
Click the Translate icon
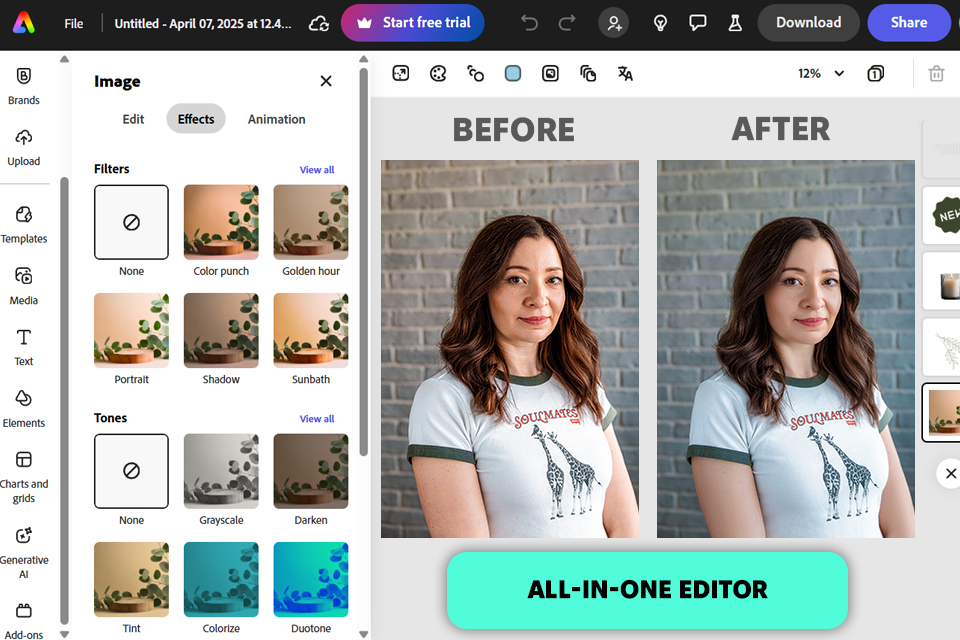pos(625,73)
